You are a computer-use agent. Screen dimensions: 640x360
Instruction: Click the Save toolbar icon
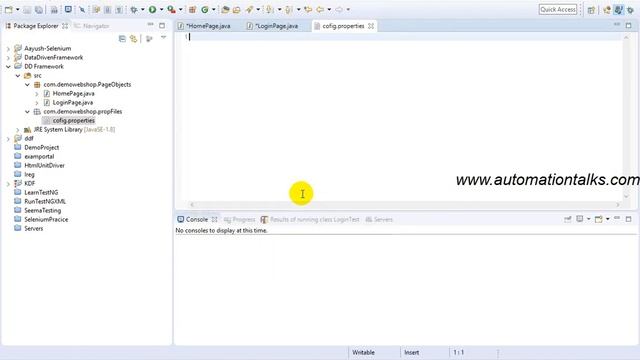[27, 9]
